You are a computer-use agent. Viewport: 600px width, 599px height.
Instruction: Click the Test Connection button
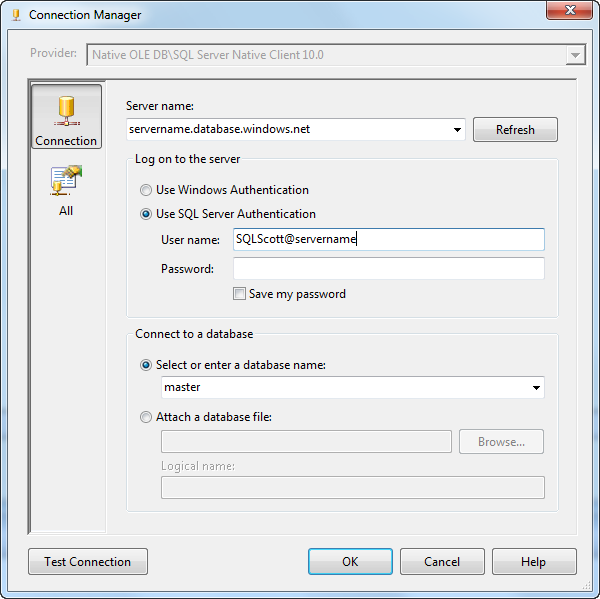(x=88, y=561)
